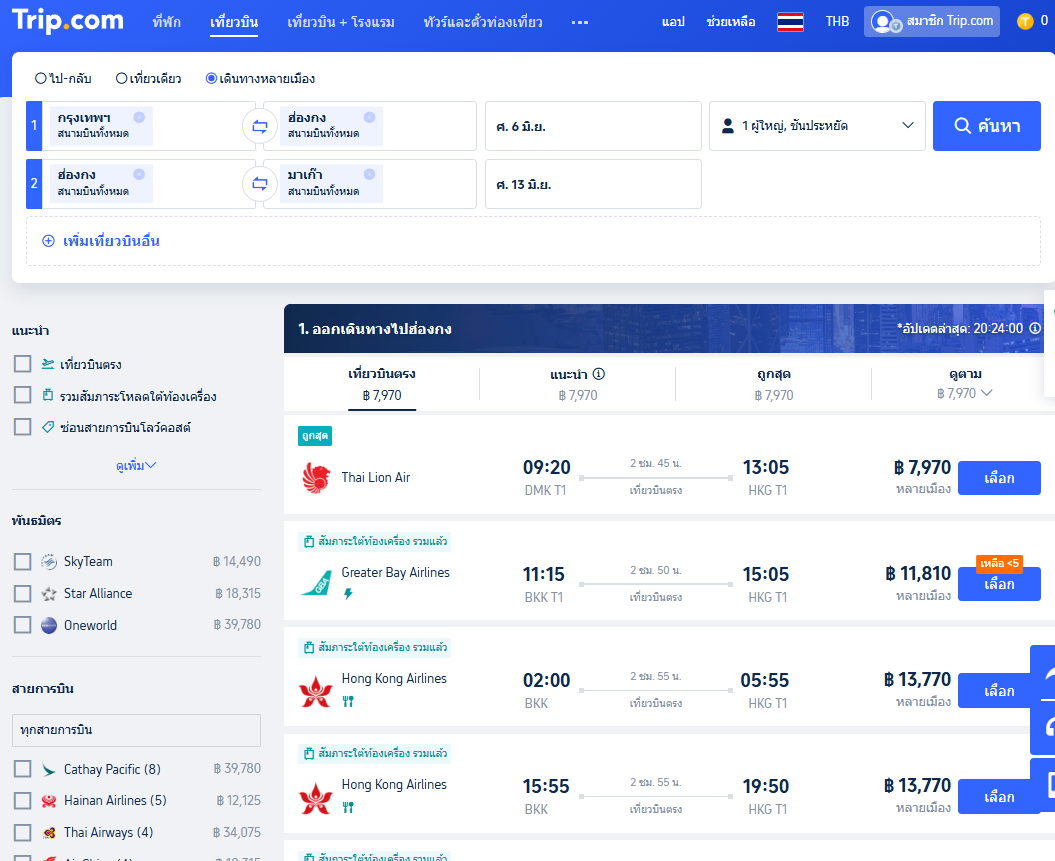Open the more options ellipsis in navbar
This screenshot has height=861, width=1055.
tap(580, 22)
